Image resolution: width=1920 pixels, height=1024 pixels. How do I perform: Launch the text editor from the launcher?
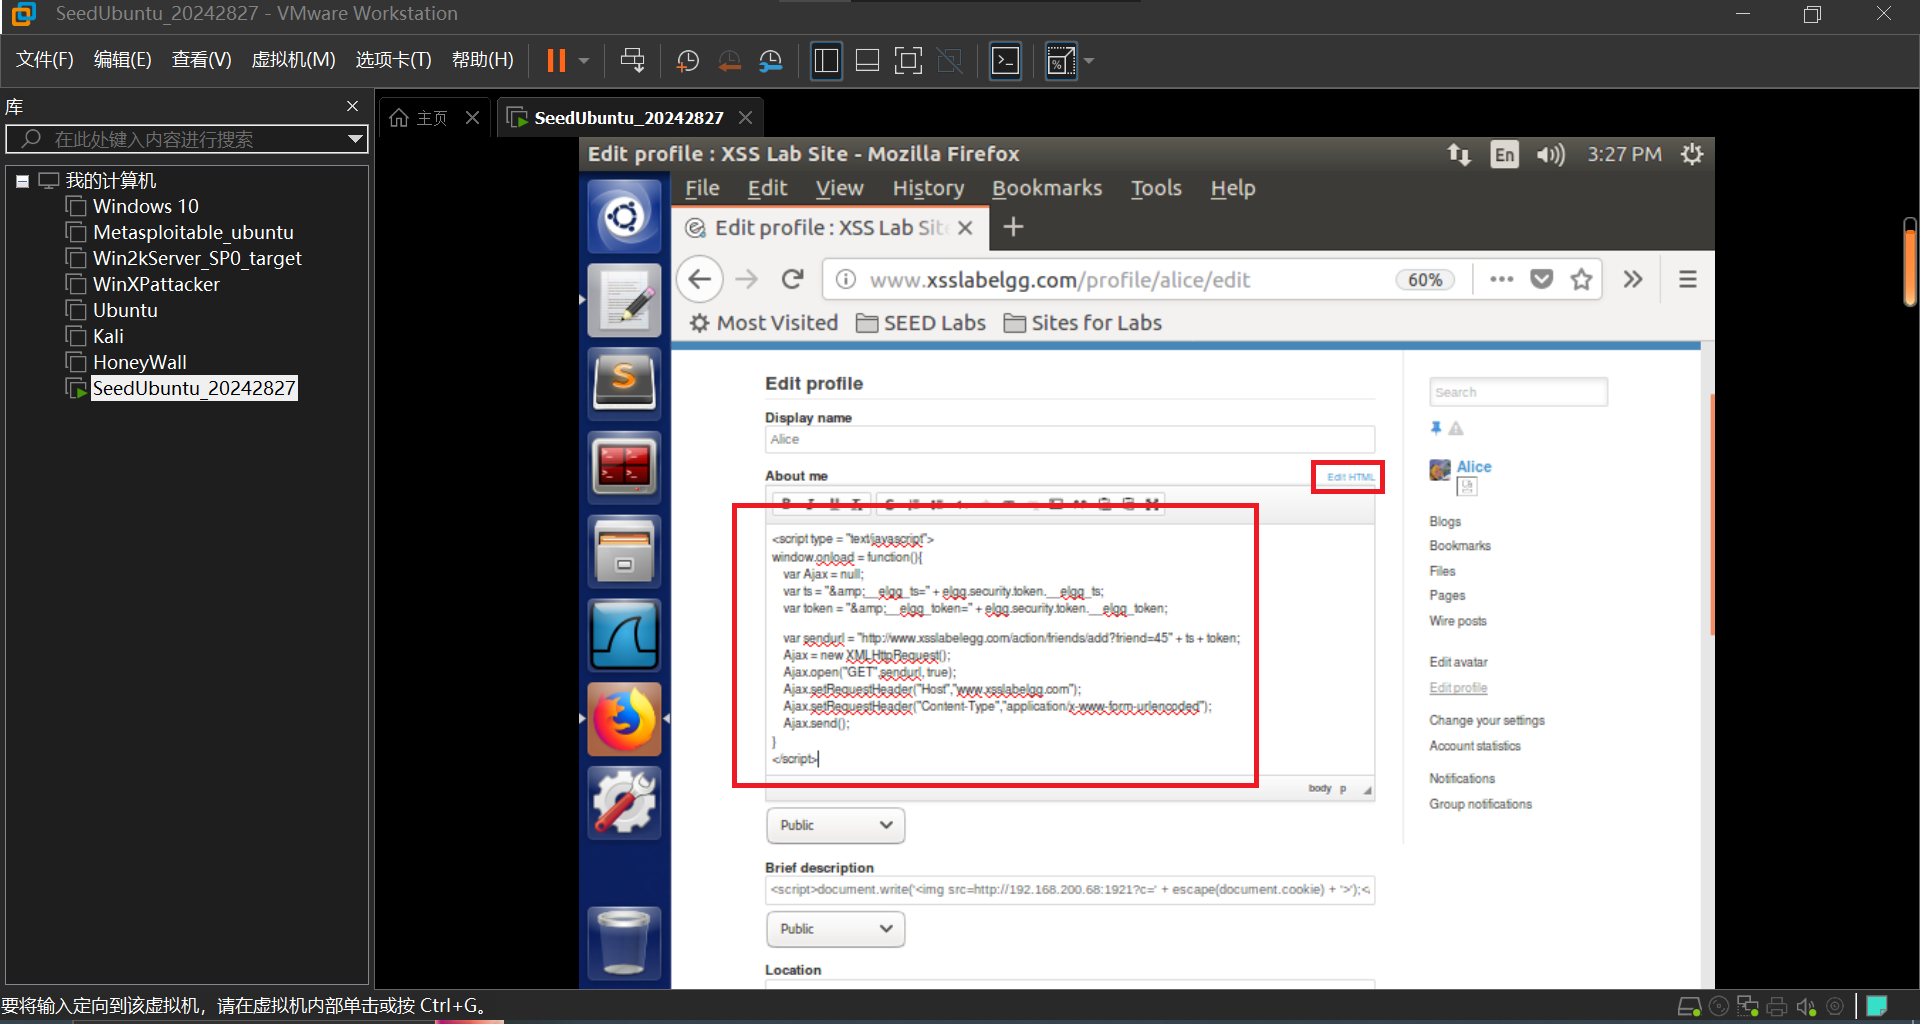click(x=624, y=300)
